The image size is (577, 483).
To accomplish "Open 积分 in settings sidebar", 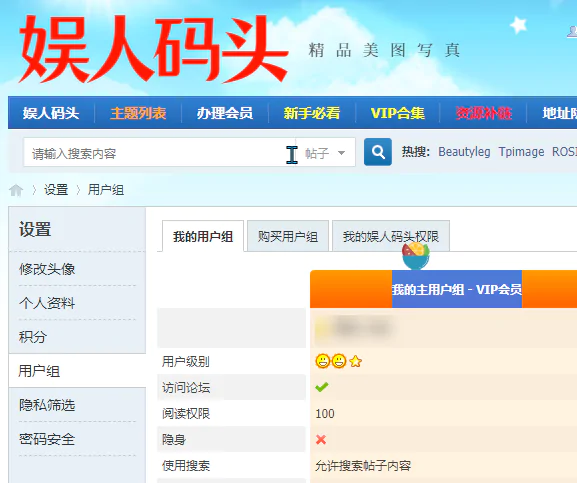I will click(33, 337).
